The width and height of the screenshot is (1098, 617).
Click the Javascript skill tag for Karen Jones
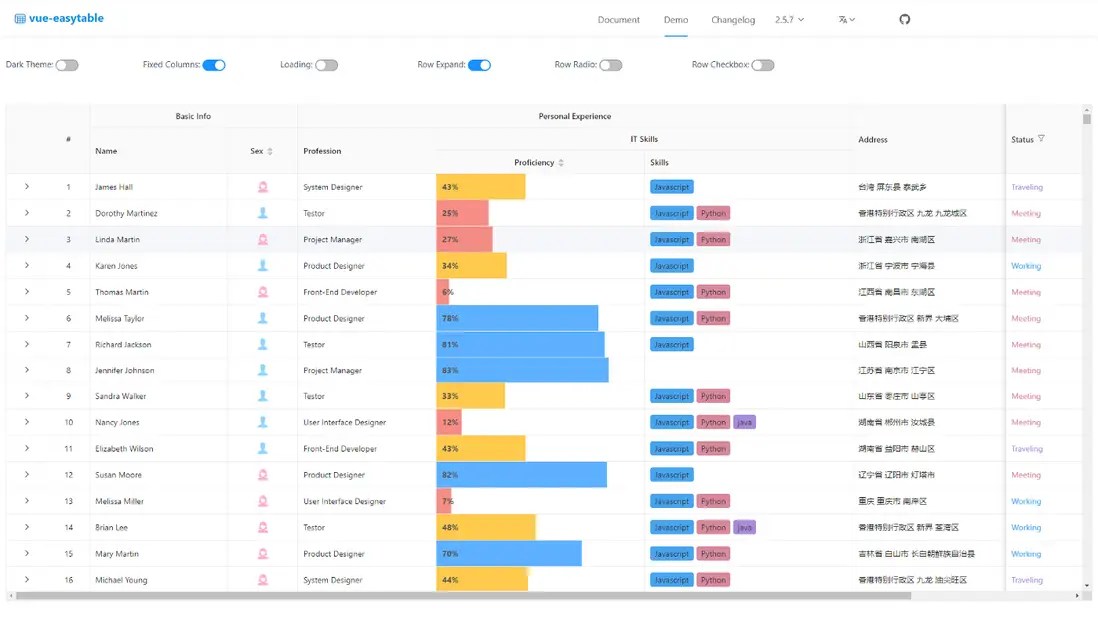[671, 265]
